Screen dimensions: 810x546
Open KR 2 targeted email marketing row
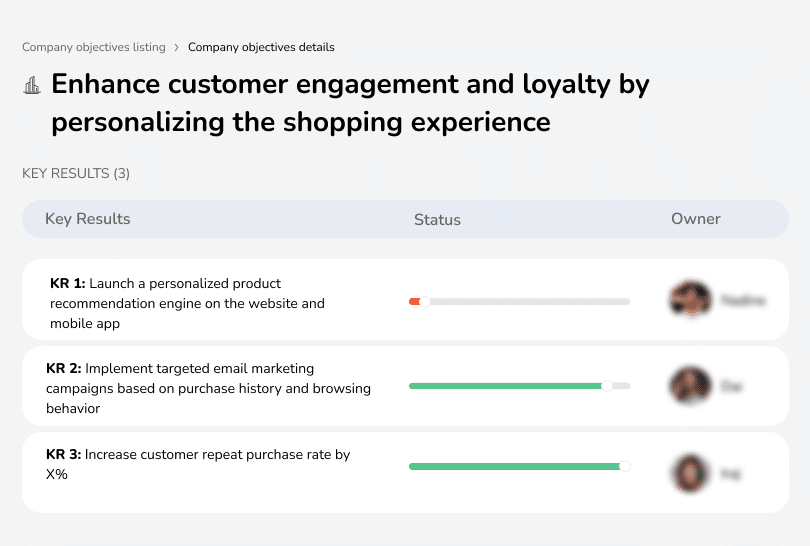208,388
